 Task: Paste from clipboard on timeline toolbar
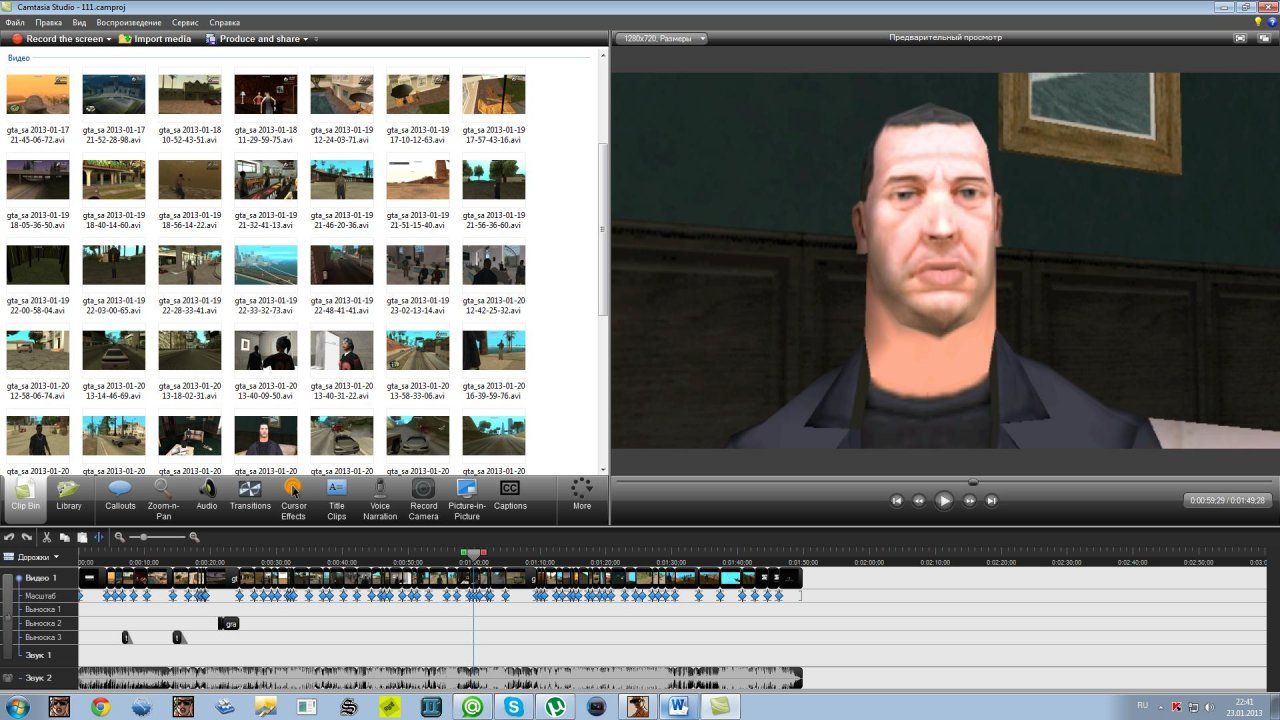(x=82, y=537)
